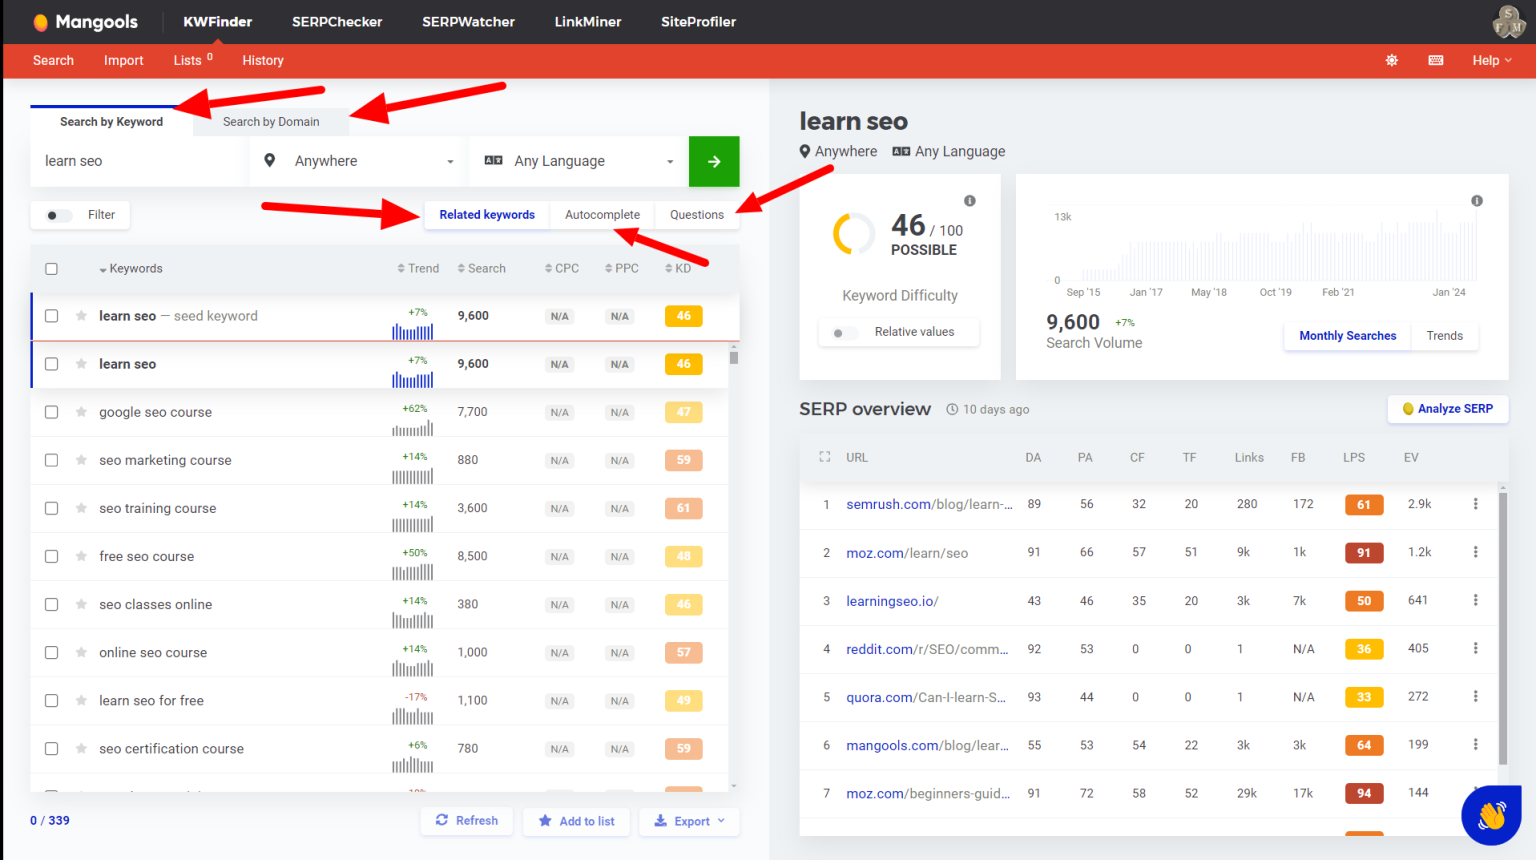Open the three-dot menu for semrush.com result
The width and height of the screenshot is (1536, 860).
pos(1475,504)
